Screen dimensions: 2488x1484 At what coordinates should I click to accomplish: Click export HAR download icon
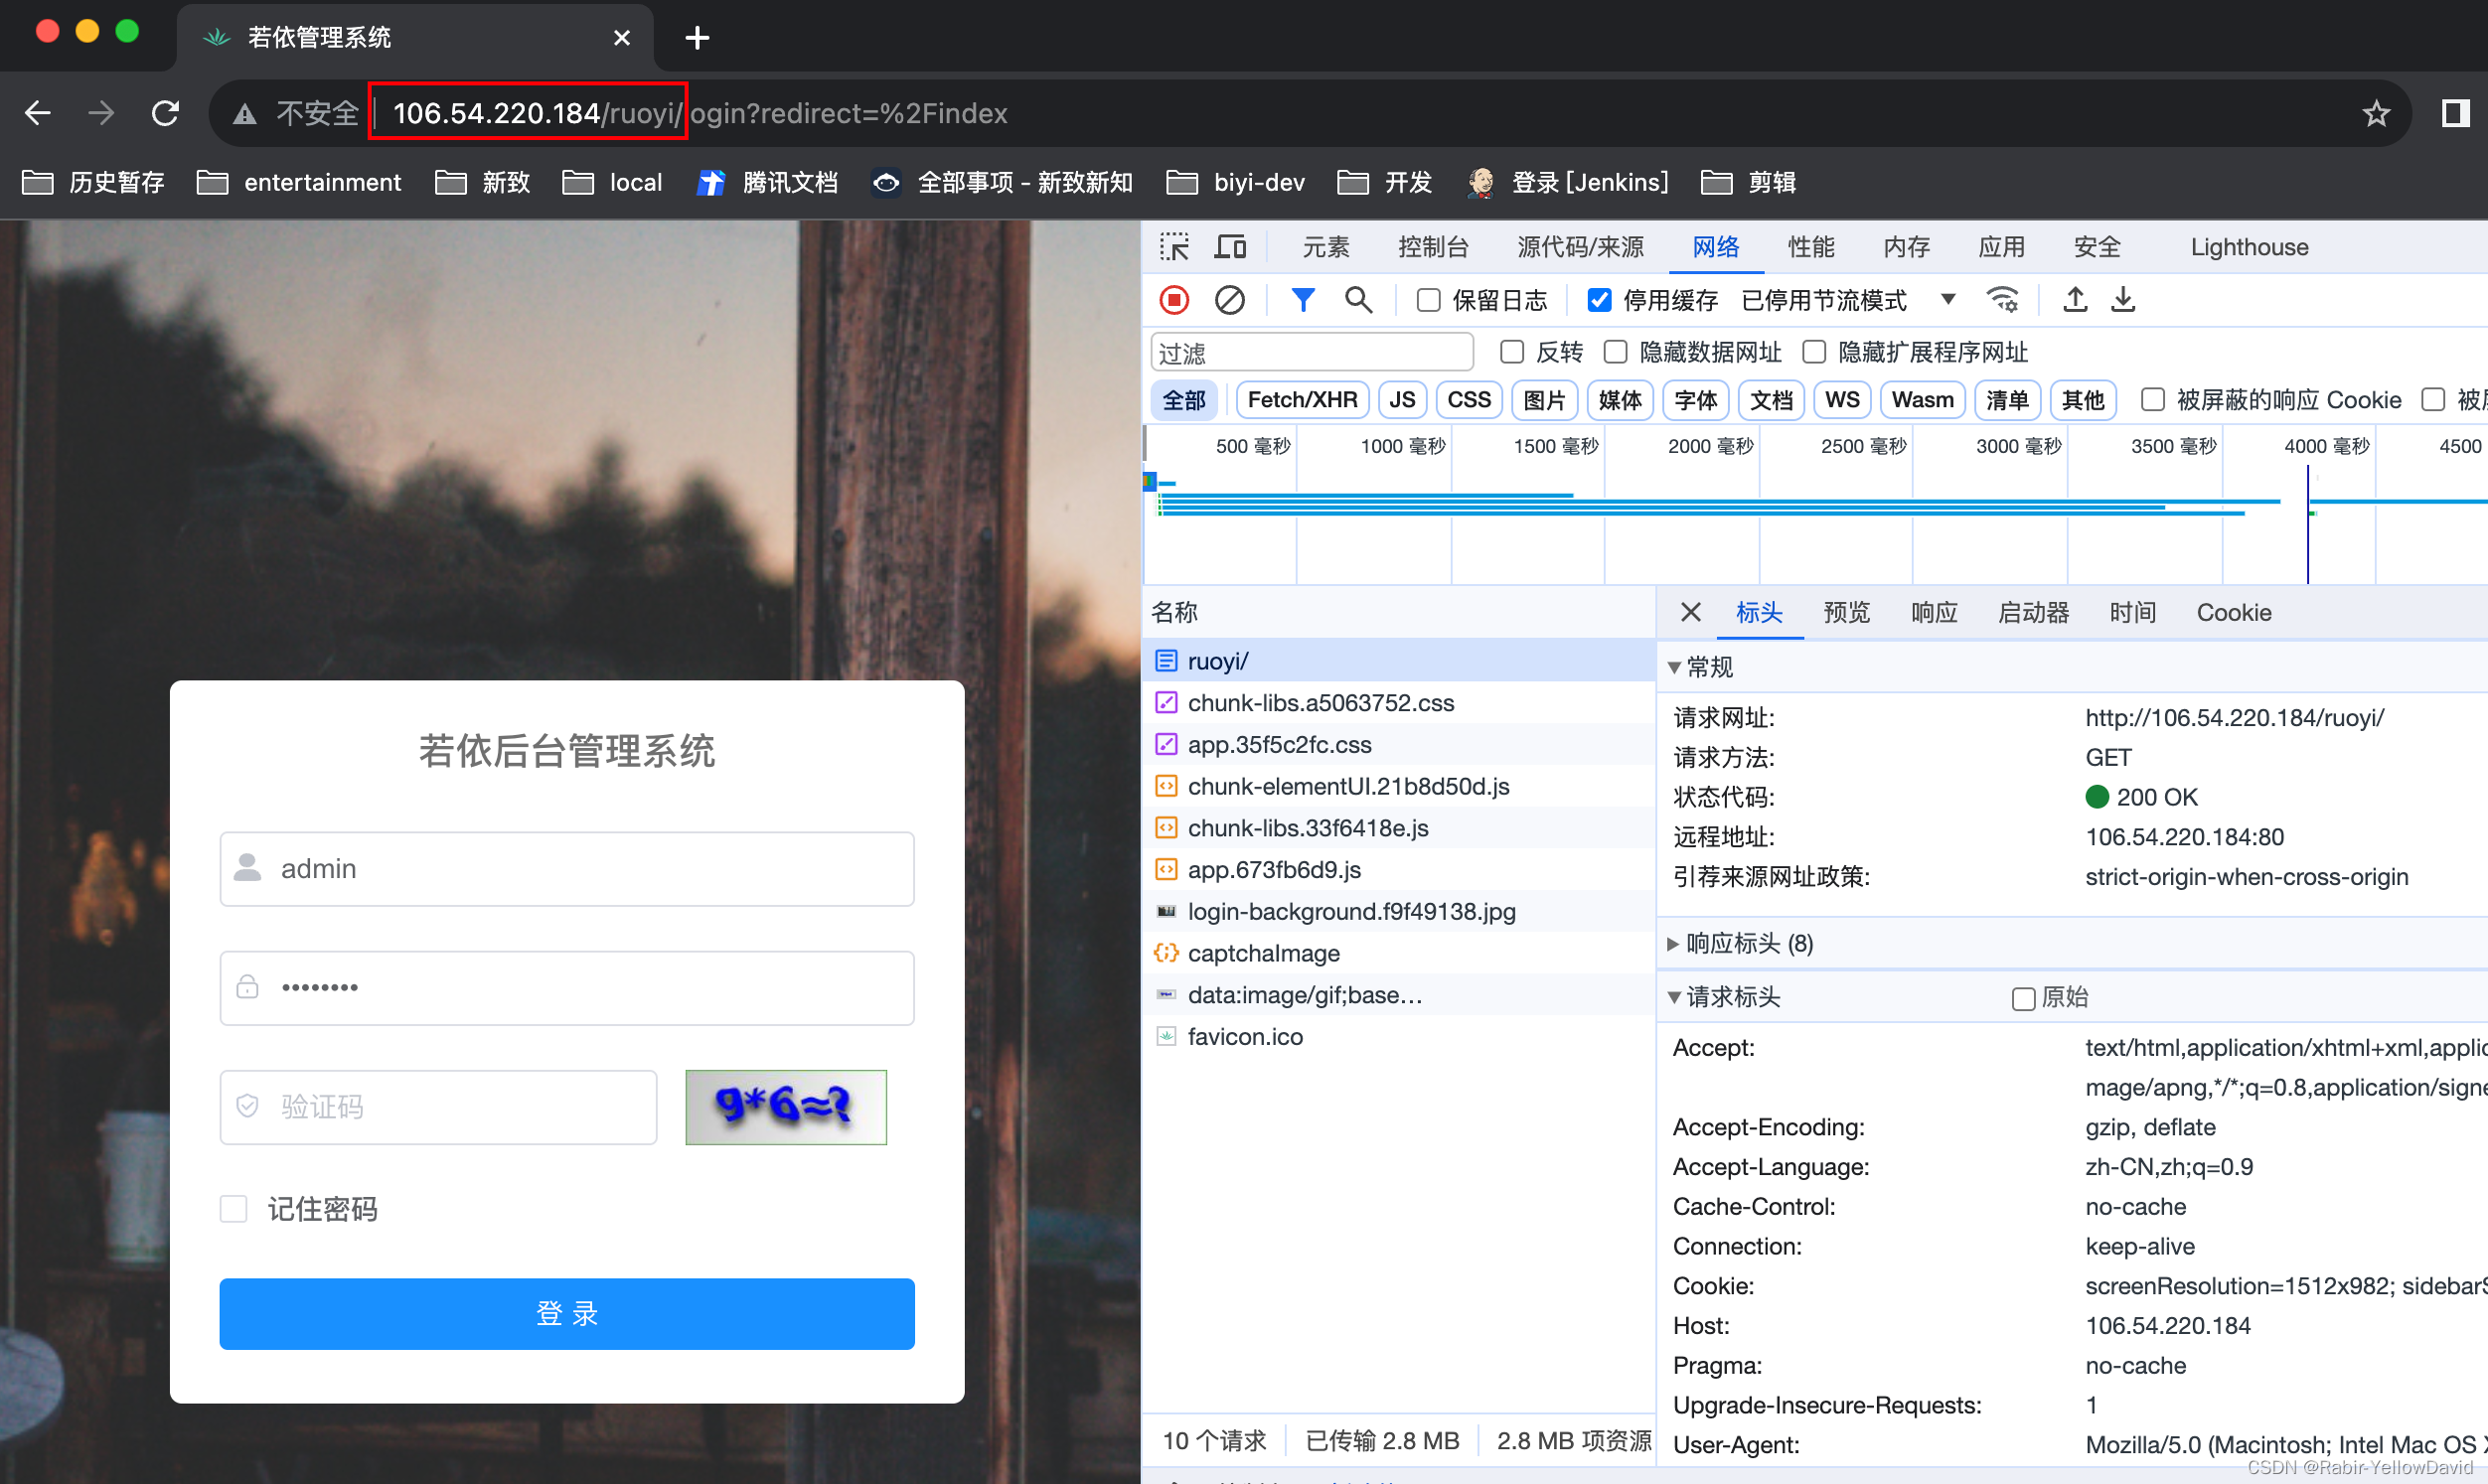[2123, 300]
